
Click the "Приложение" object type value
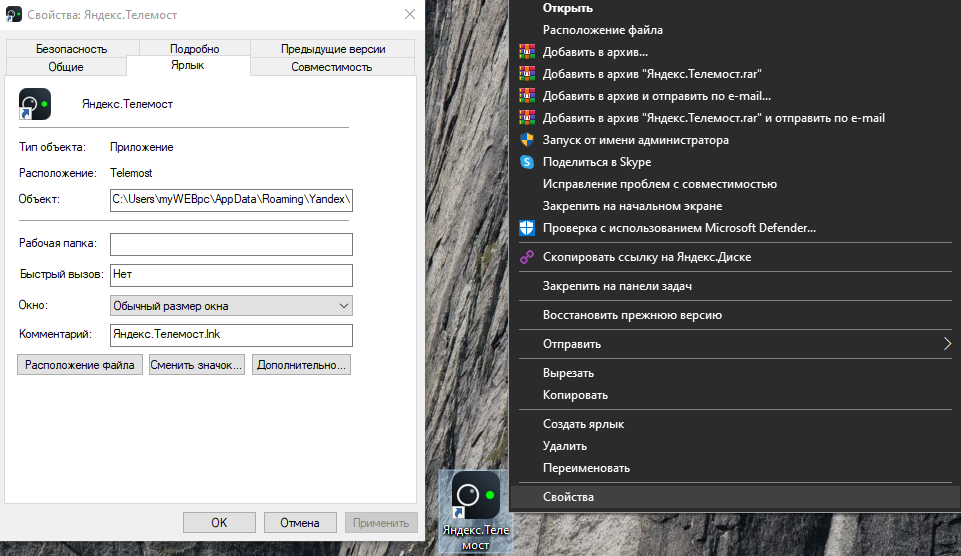point(142,147)
